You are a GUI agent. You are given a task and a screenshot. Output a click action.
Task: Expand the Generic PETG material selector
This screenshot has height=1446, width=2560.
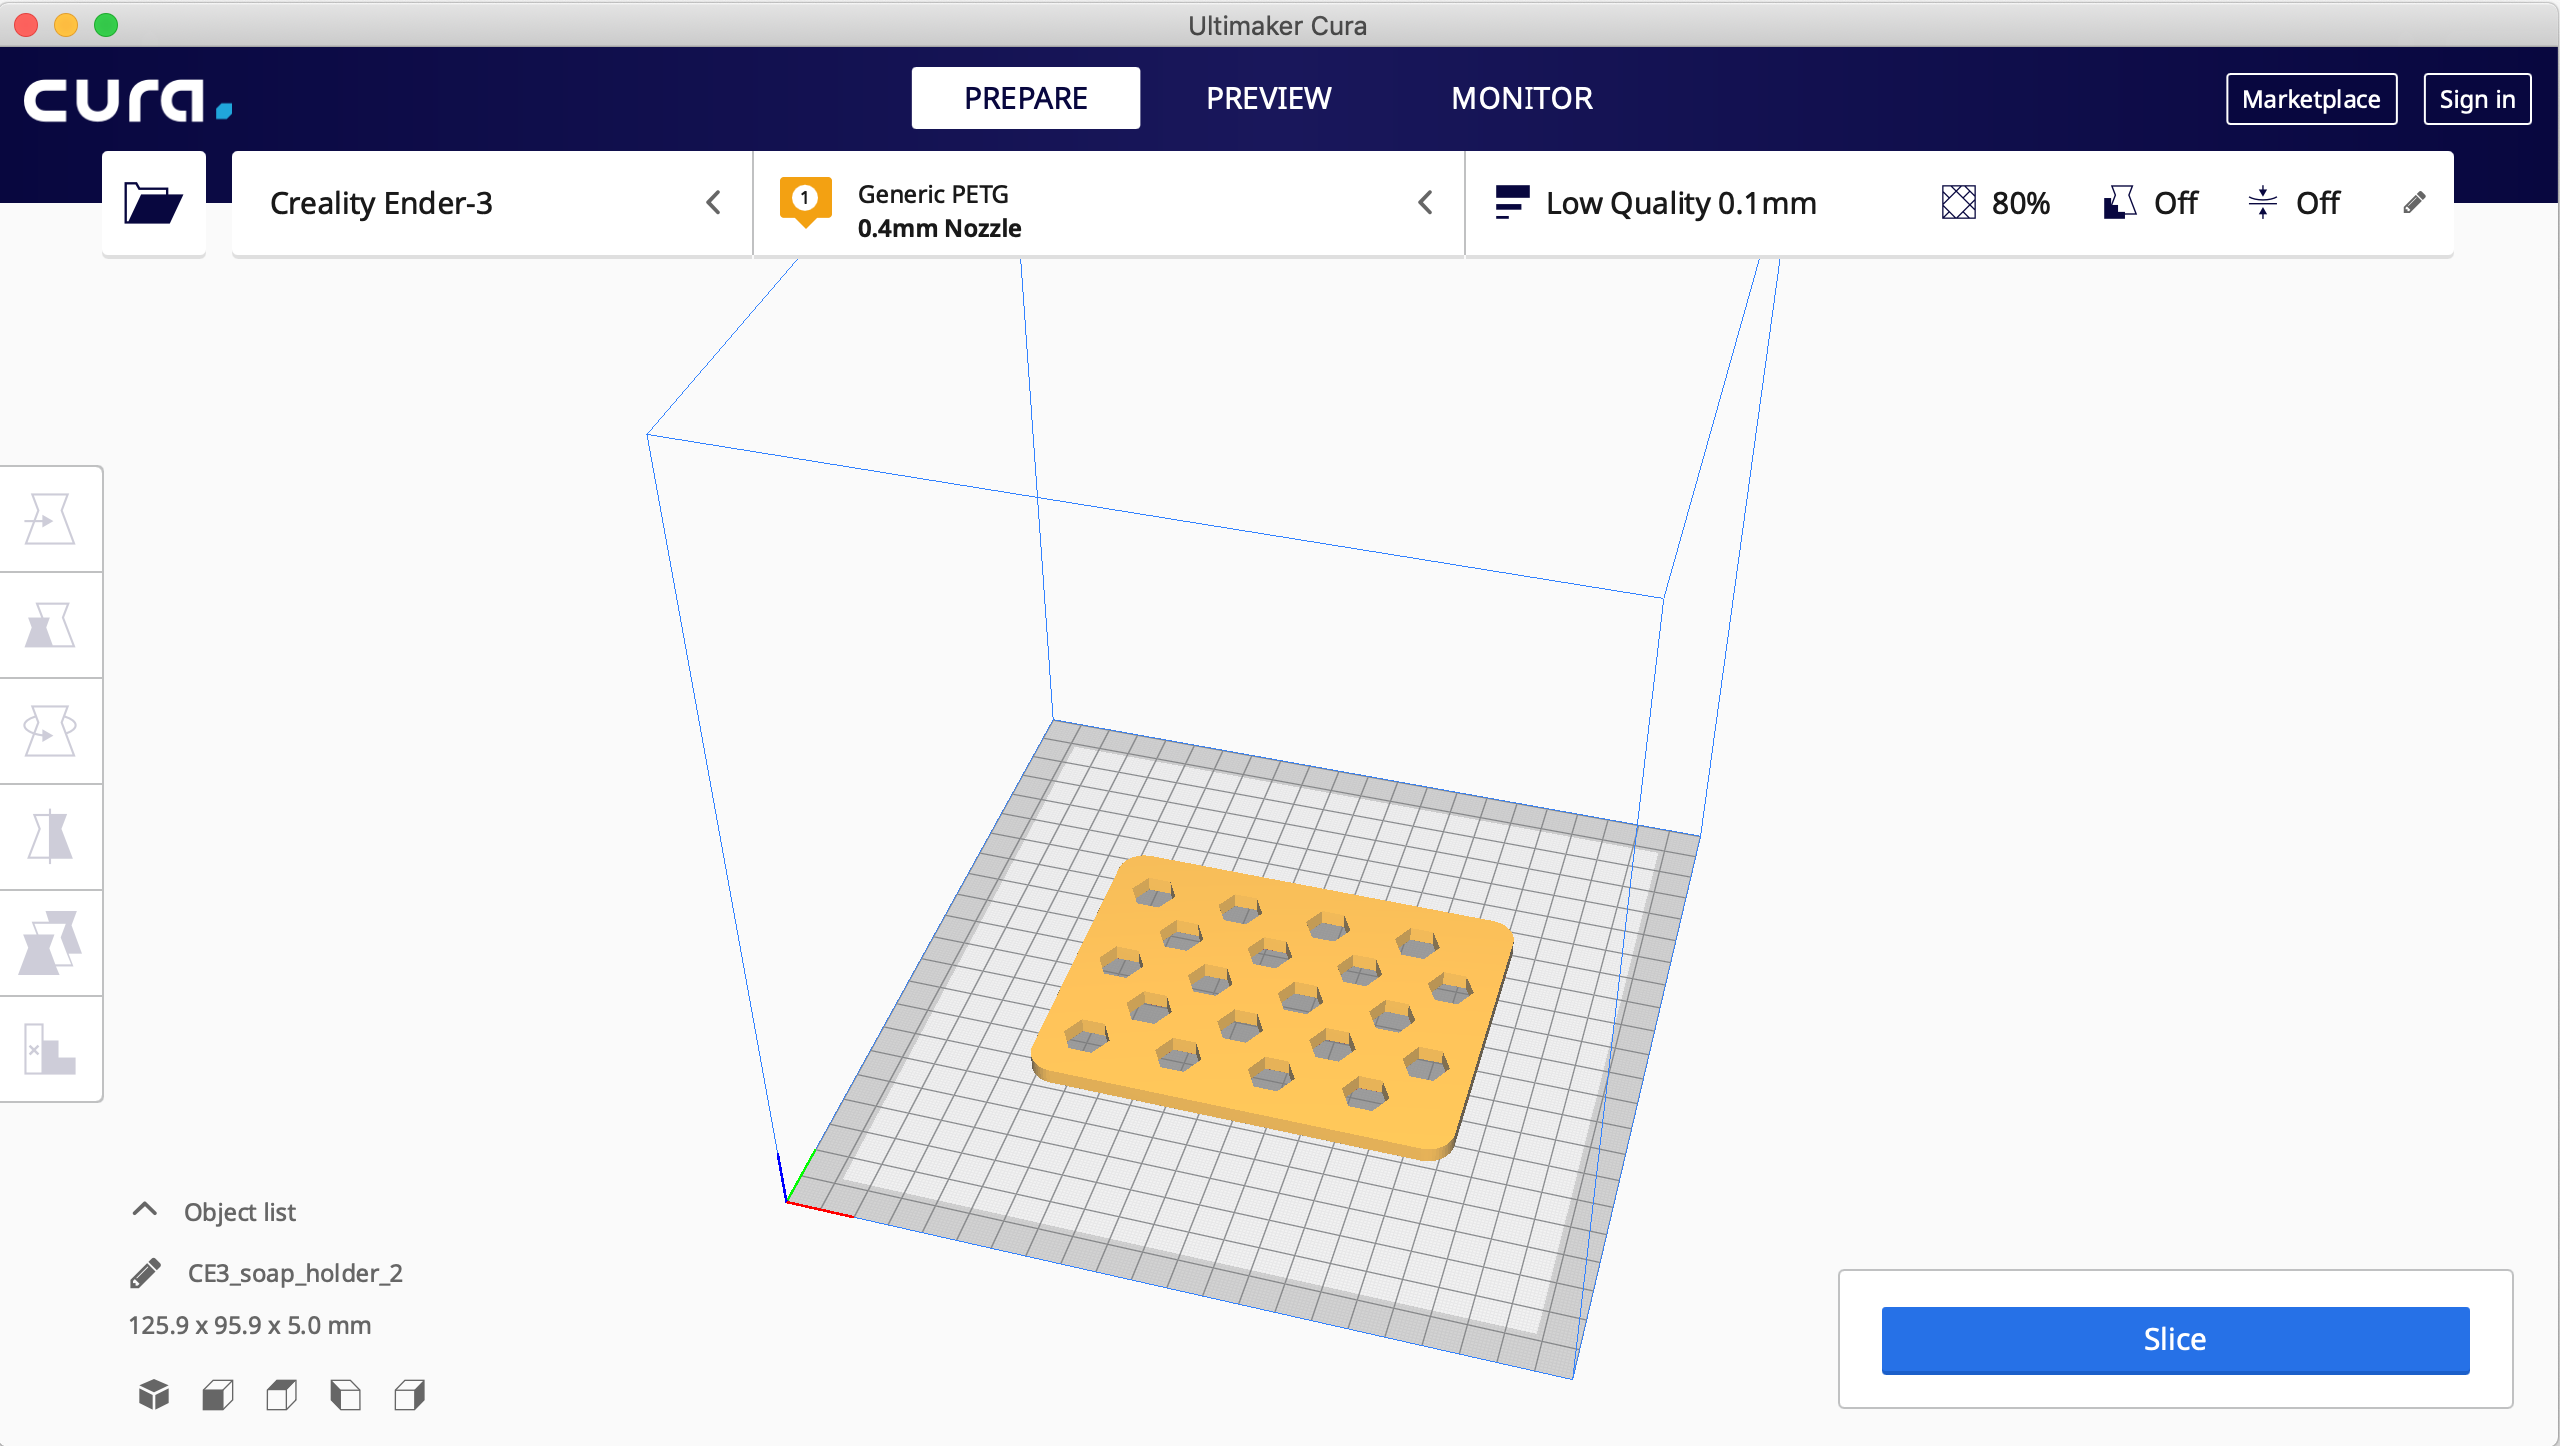click(x=1108, y=203)
